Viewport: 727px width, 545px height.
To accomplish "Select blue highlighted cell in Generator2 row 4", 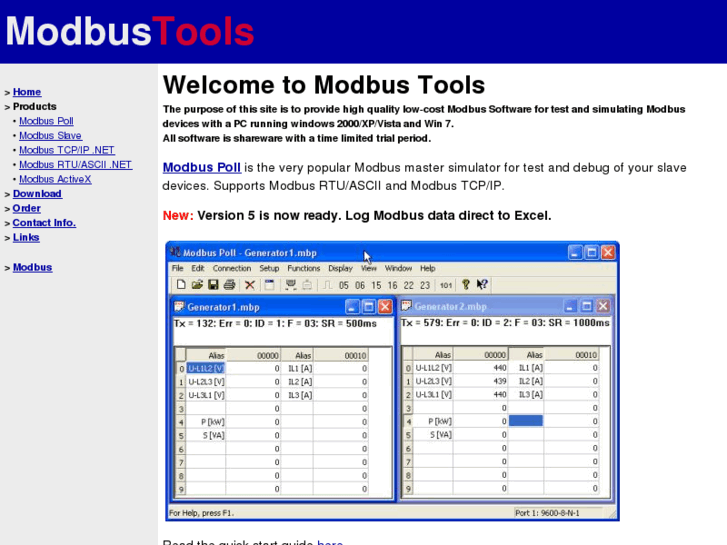I will (x=526, y=421).
